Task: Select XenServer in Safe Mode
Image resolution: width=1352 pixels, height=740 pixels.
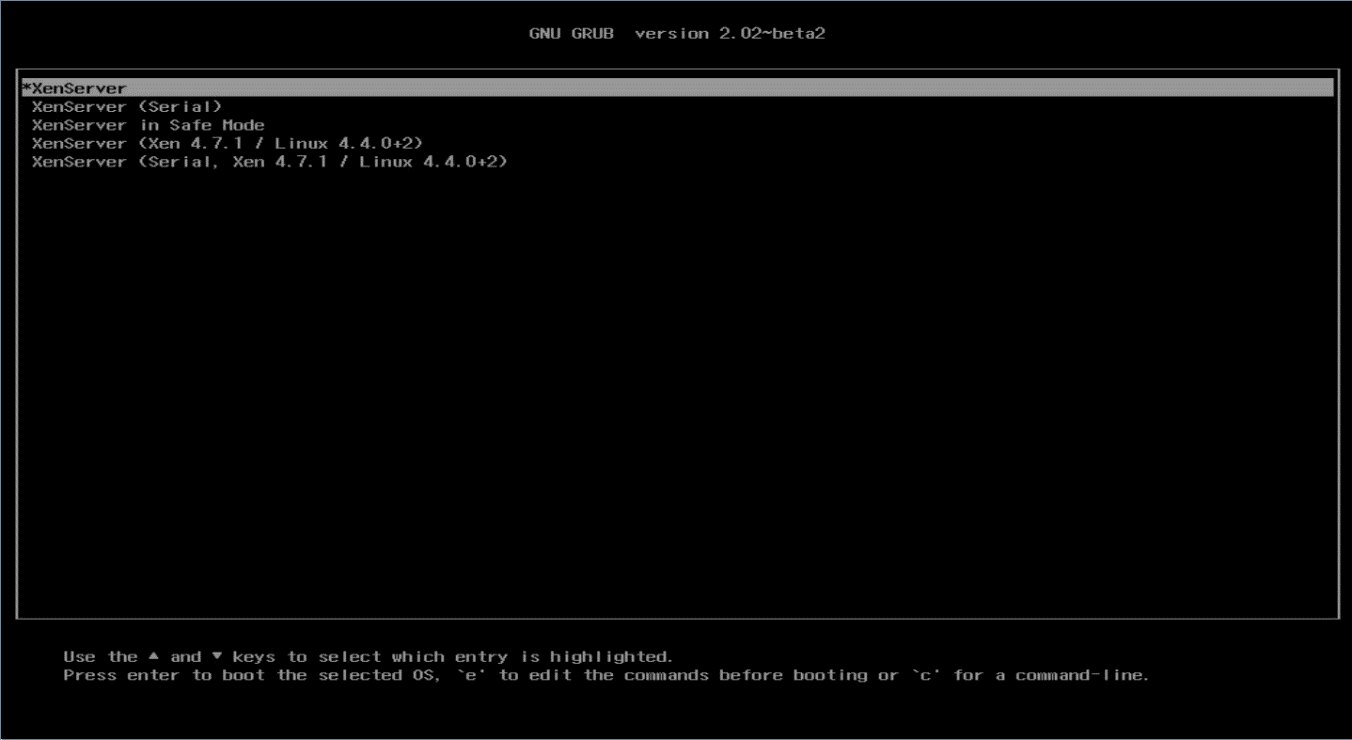Action: tap(148, 125)
